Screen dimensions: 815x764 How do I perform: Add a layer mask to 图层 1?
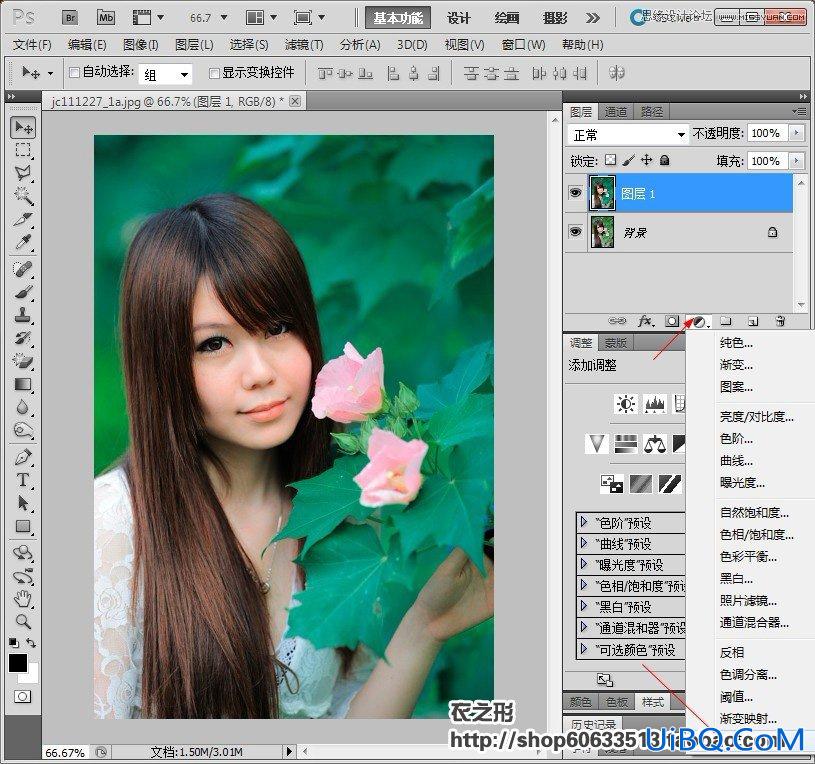pyautogui.click(x=672, y=321)
